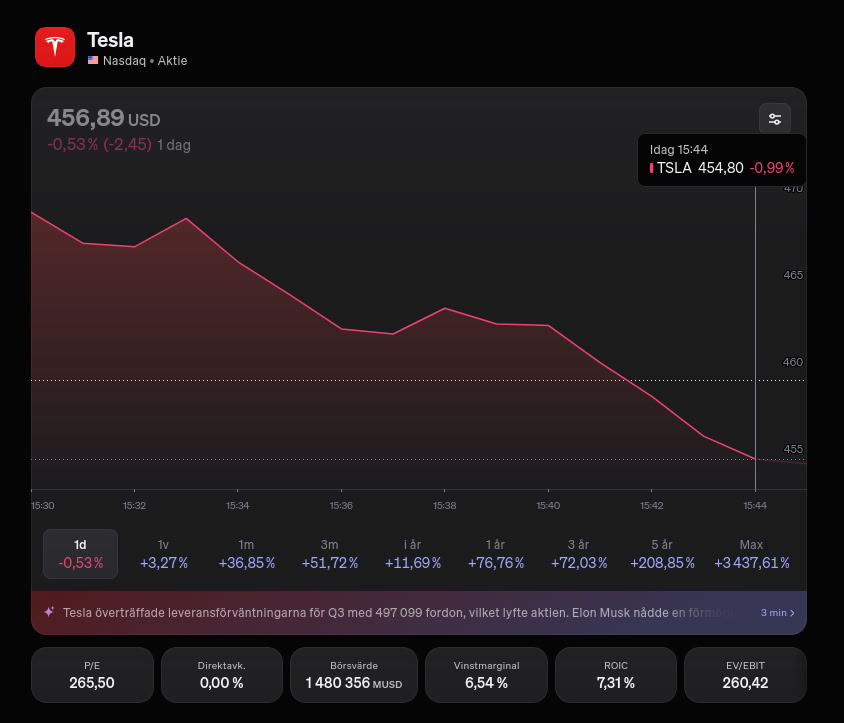Click the chart crosshair line at 15:44
Screen dimensions: 844x723
755,338
